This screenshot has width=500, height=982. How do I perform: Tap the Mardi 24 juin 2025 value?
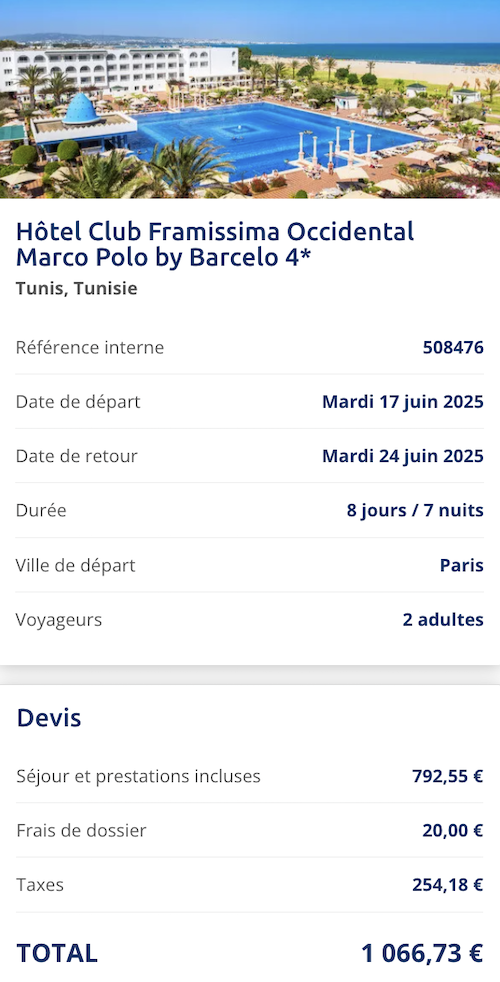pyautogui.click(x=403, y=456)
